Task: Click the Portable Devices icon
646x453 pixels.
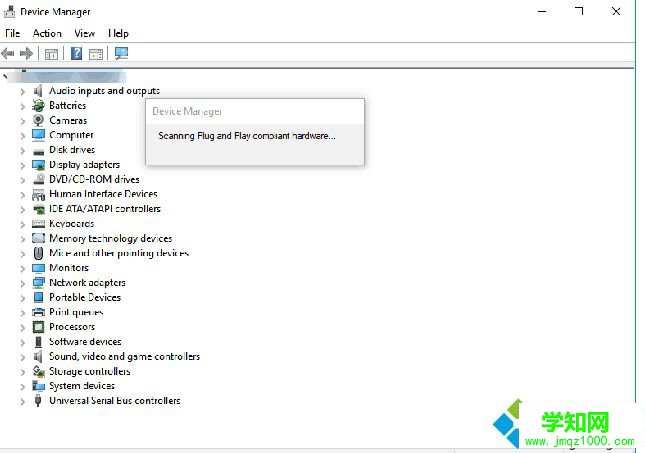Action: [x=38, y=297]
